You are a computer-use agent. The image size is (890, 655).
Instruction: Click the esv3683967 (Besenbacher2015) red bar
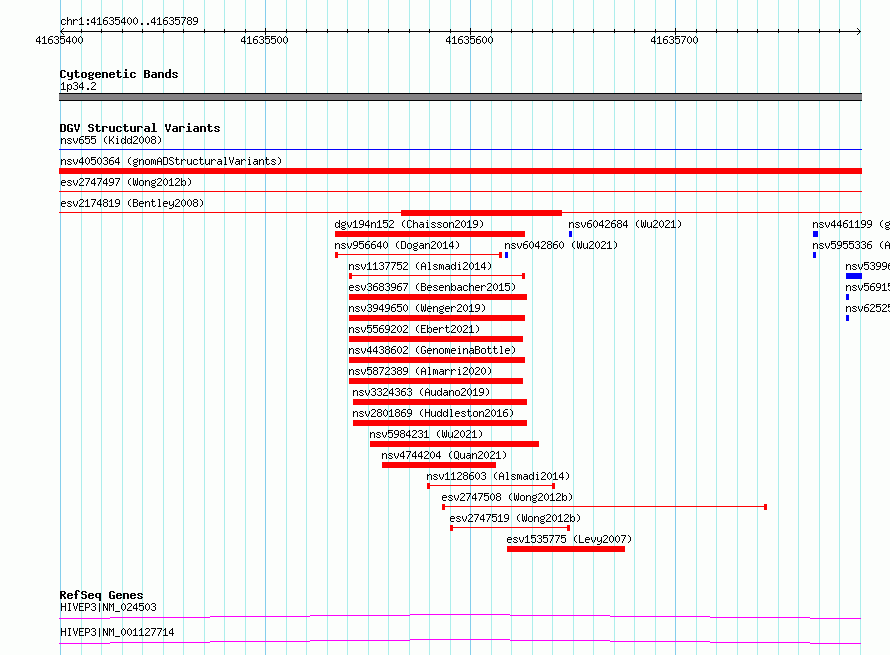438,297
